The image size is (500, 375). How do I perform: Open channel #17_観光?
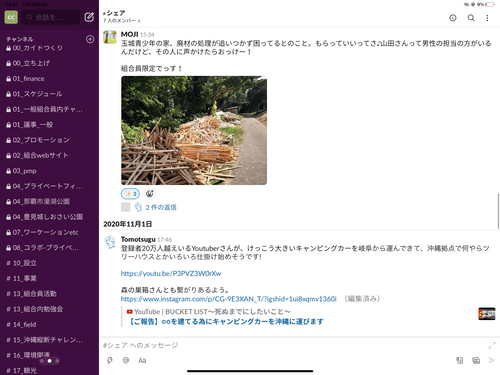(x=49, y=370)
